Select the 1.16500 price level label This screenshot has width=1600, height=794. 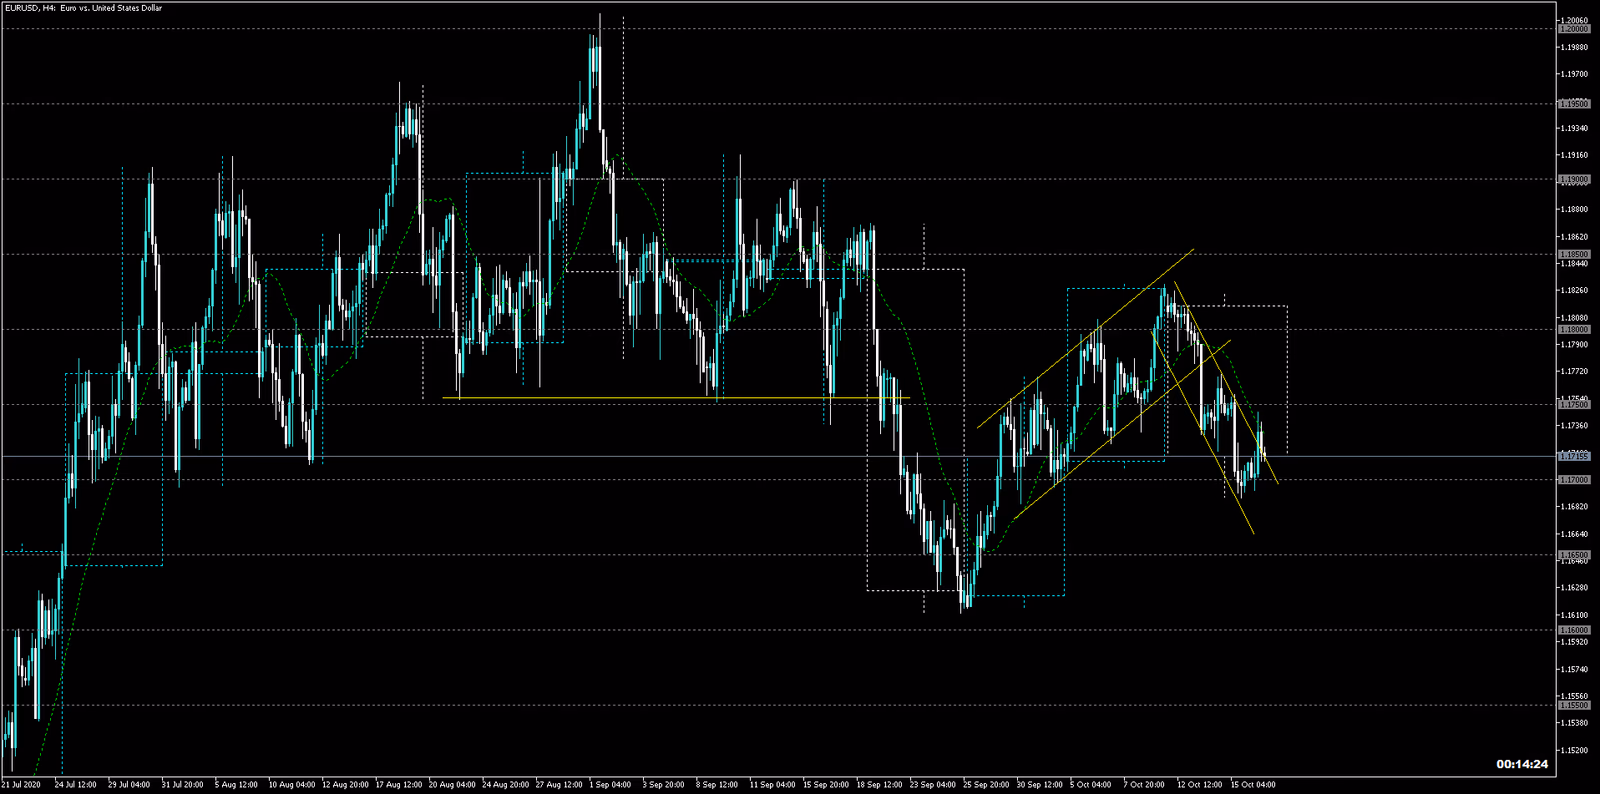point(1574,555)
